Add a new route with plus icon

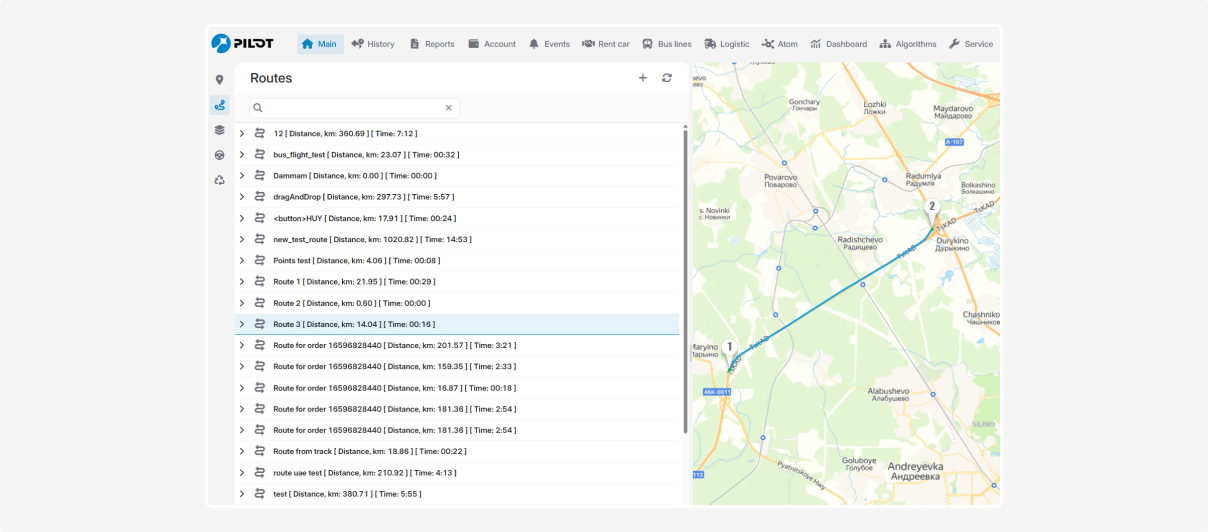[643, 78]
